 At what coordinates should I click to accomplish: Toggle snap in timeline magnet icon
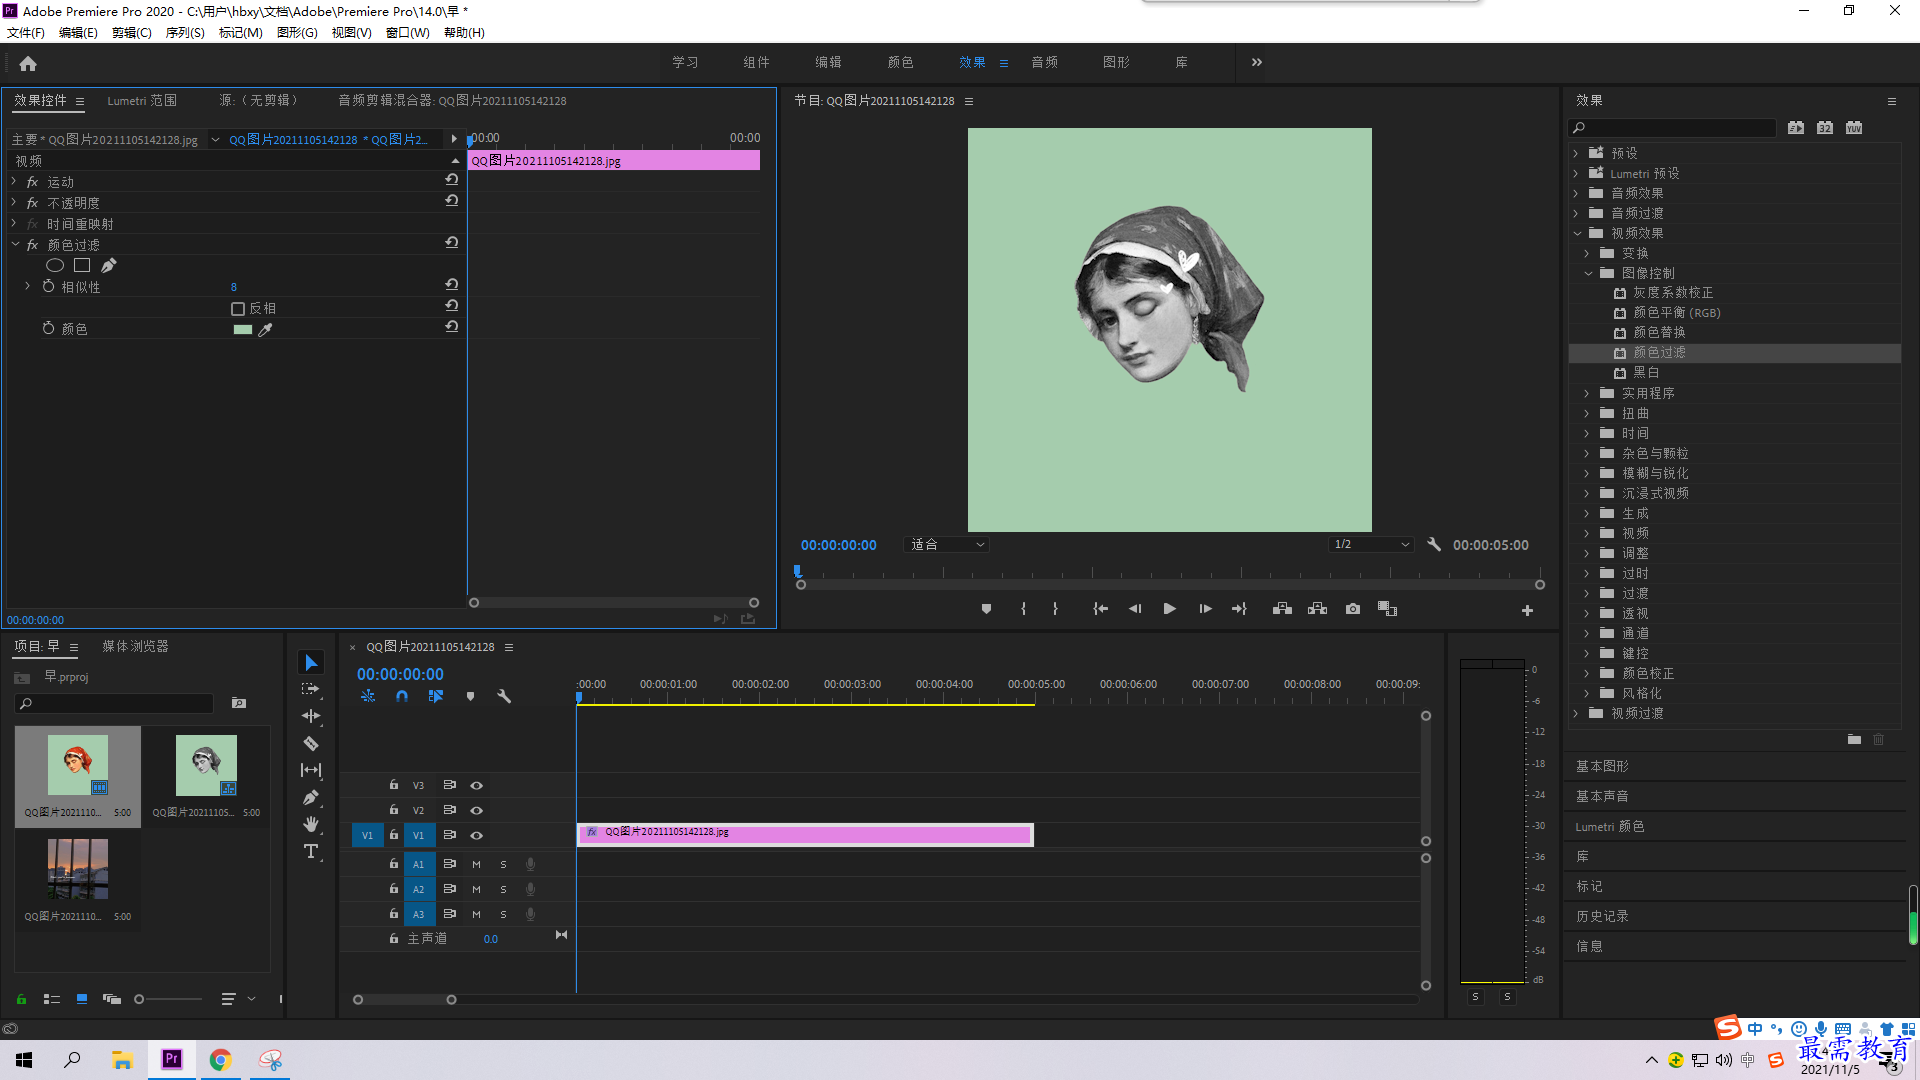[x=402, y=696]
